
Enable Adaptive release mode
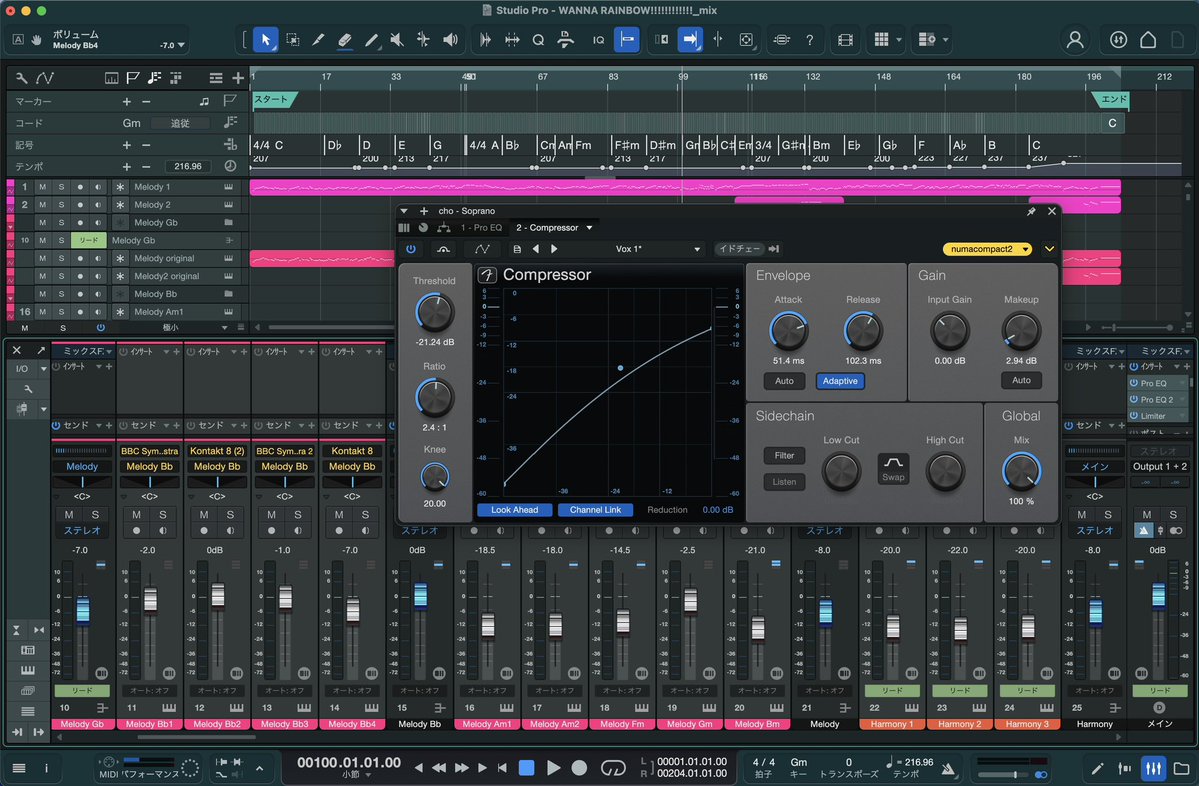(x=840, y=381)
